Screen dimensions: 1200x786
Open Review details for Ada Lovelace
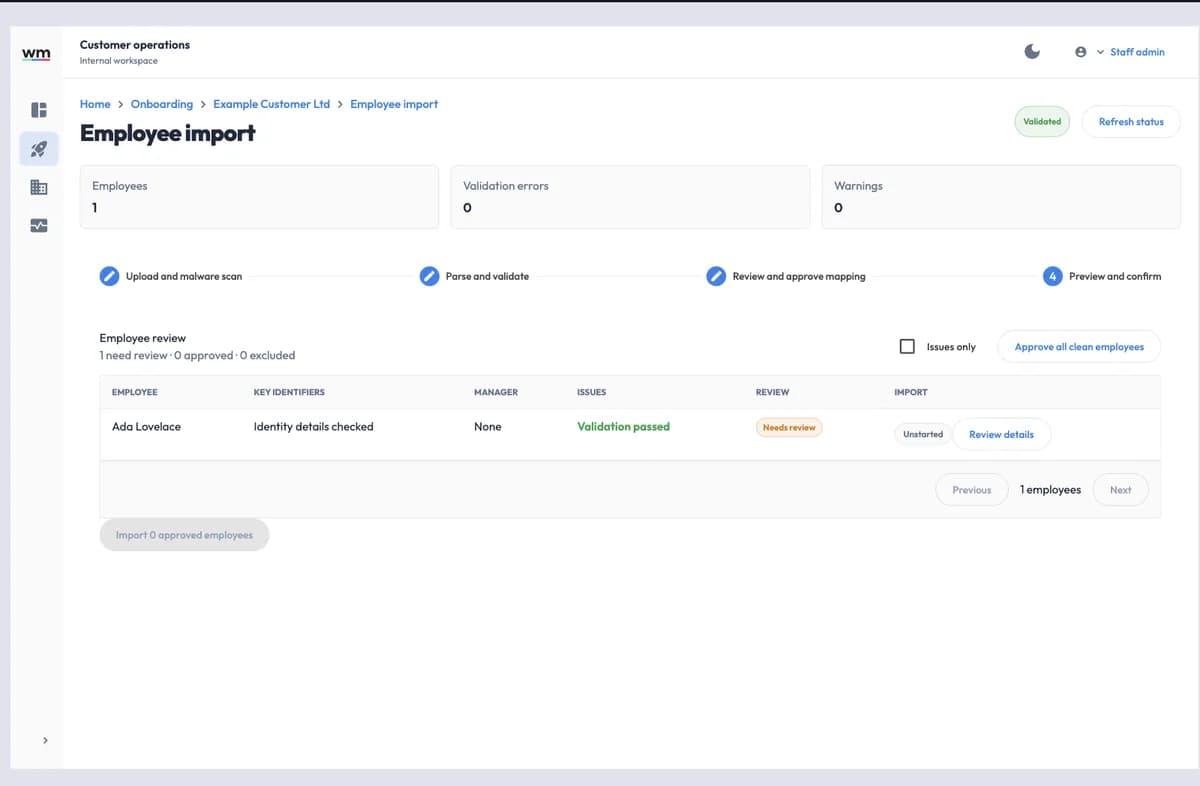1001,434
